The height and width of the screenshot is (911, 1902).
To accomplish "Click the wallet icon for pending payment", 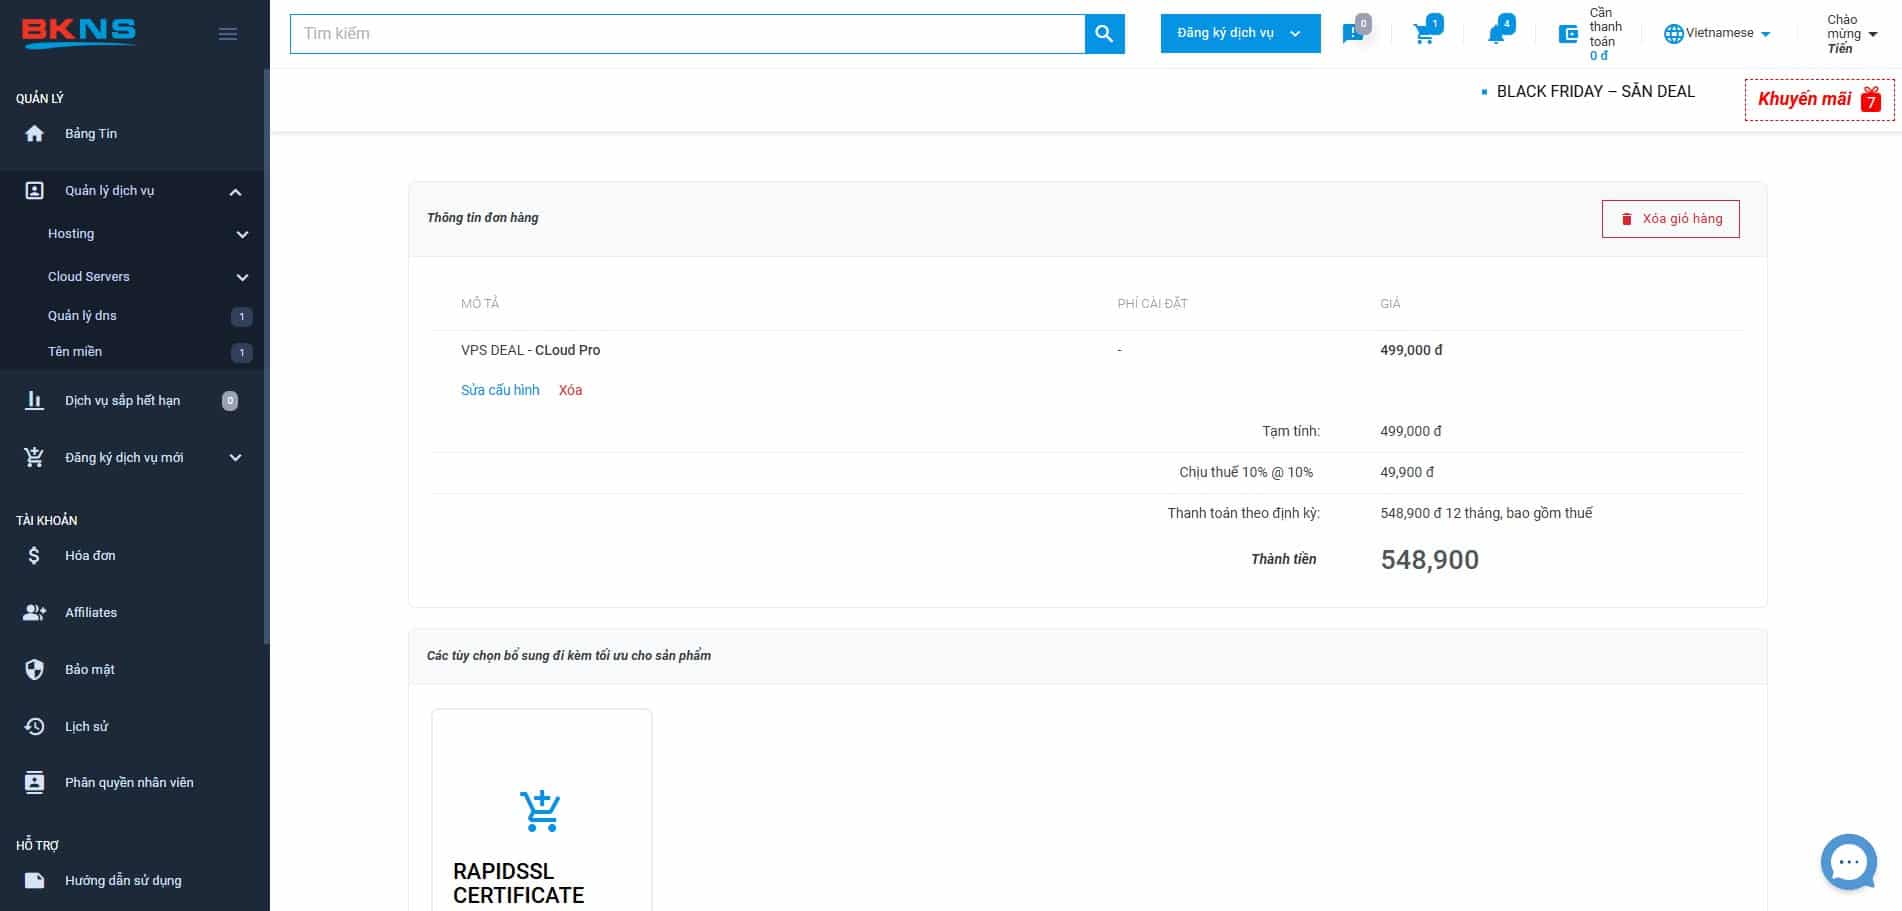I will 1568,34.
